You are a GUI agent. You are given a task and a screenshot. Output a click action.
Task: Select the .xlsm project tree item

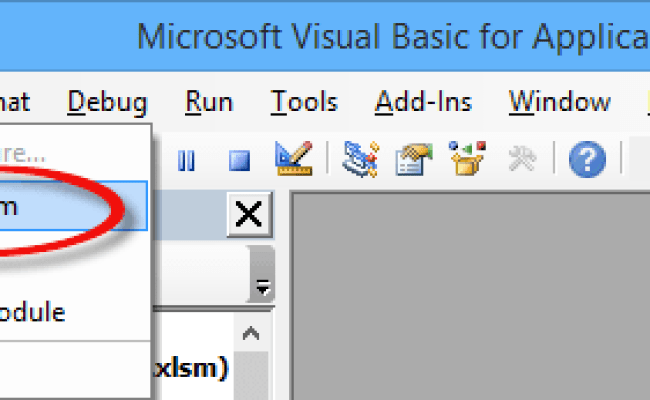(191, 368)
